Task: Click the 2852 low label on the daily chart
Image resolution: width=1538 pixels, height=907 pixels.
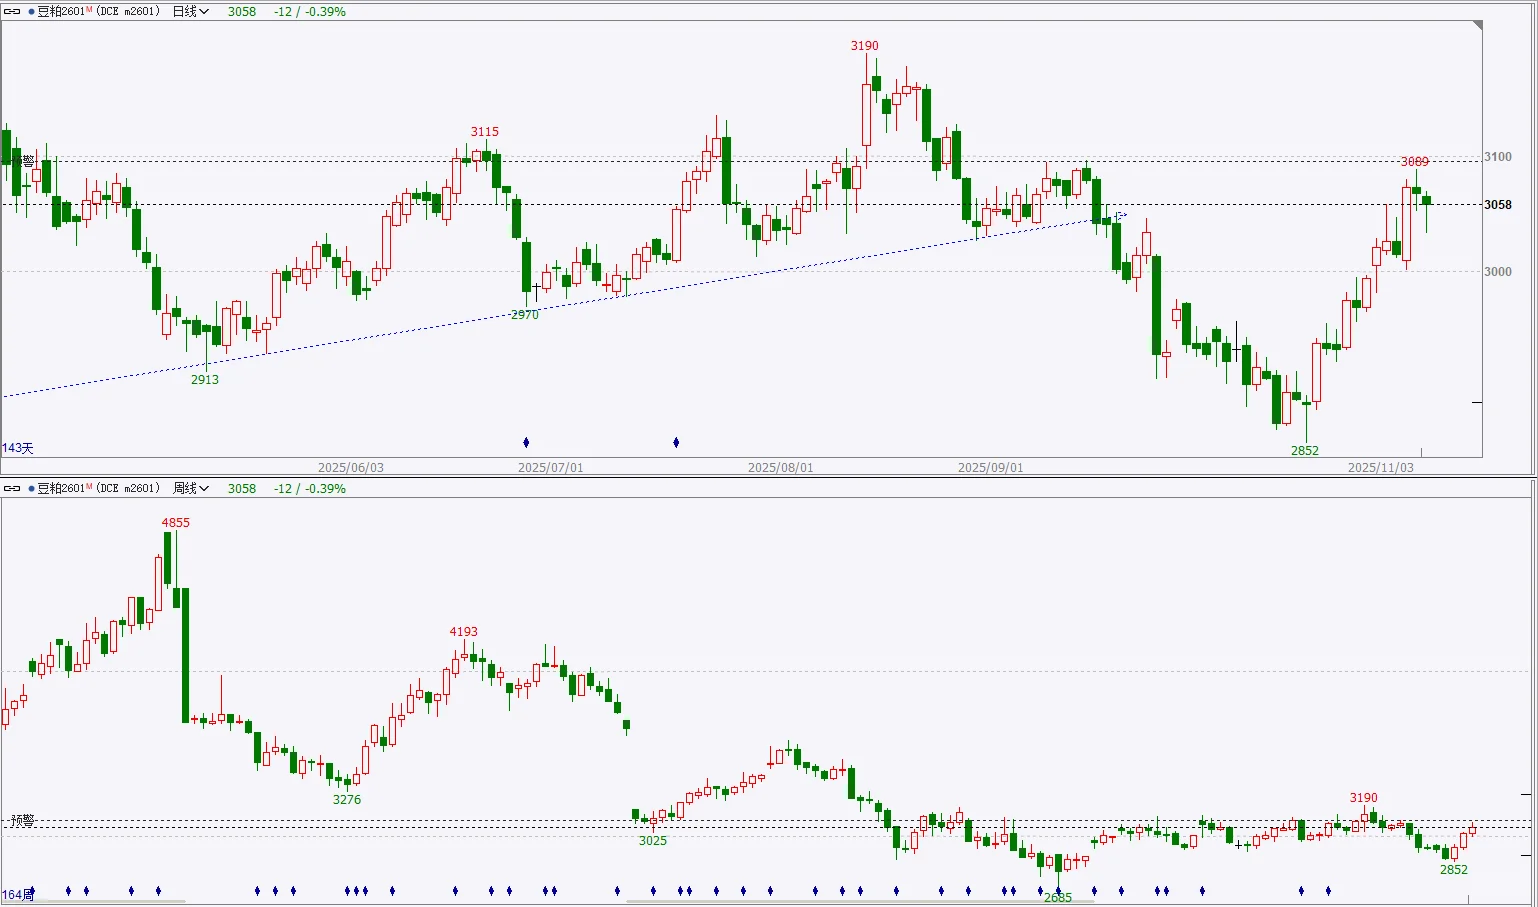Action: tap(1305, 451)
